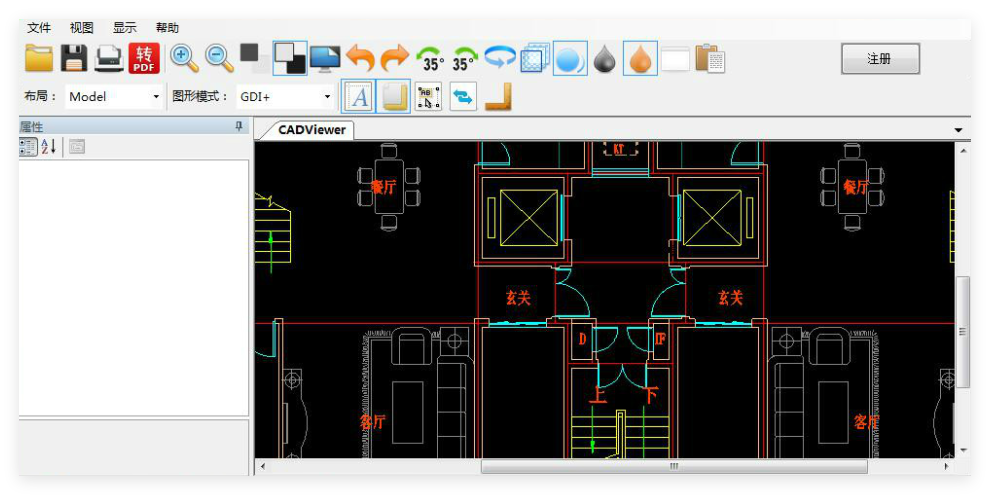Click the clipboard paste icon
The width and height of the screenshot is (990, 495).
[710, 58]
